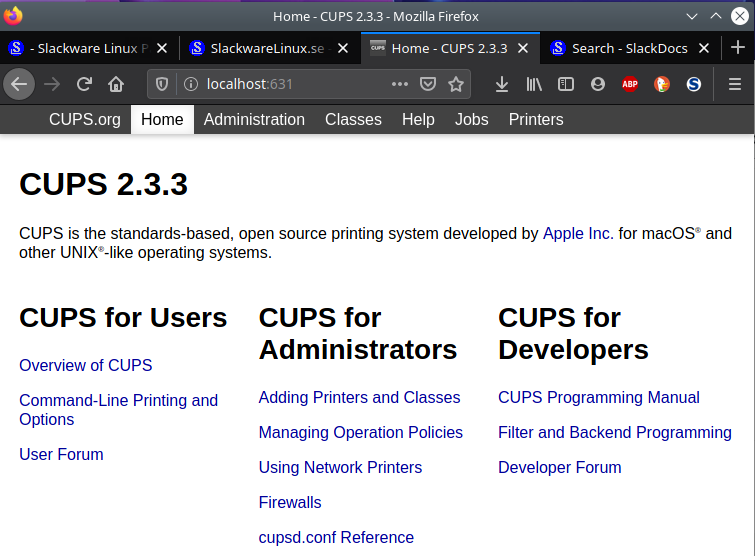Close the Firefox window
The height and width of the screenshot is (556, 755).
pyautogui.click(x=740, y=16)
